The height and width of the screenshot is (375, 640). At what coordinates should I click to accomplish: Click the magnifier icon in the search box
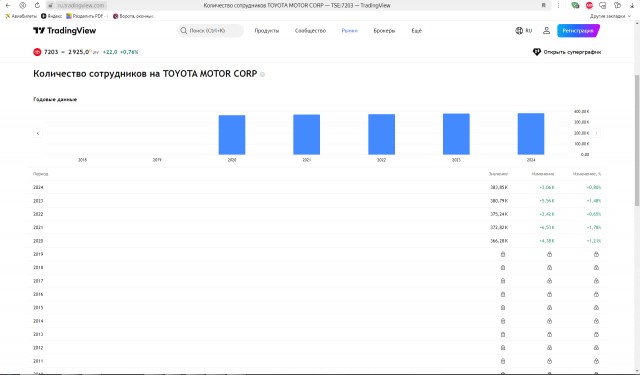(x=184, y=31)
